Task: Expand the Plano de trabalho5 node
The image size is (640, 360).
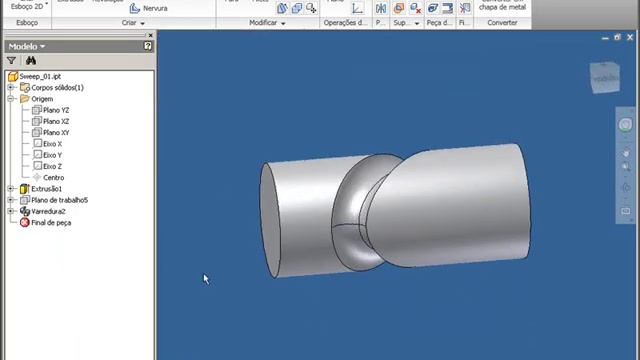Action: point(11,200)
